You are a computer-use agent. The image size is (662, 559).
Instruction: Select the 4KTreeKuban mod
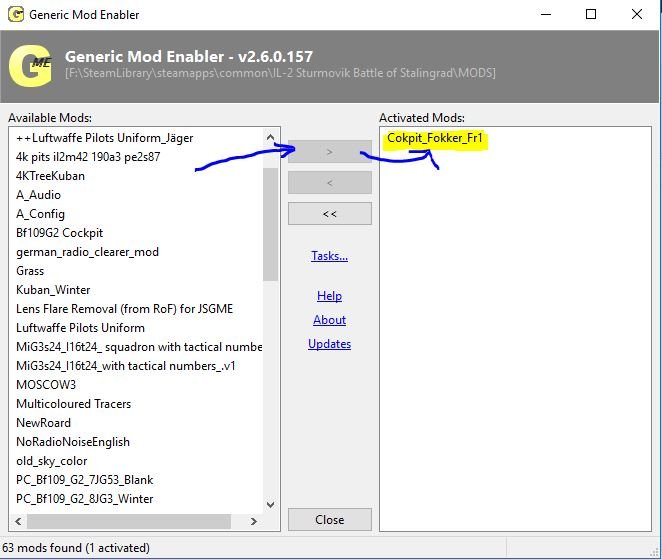[50, 176]
